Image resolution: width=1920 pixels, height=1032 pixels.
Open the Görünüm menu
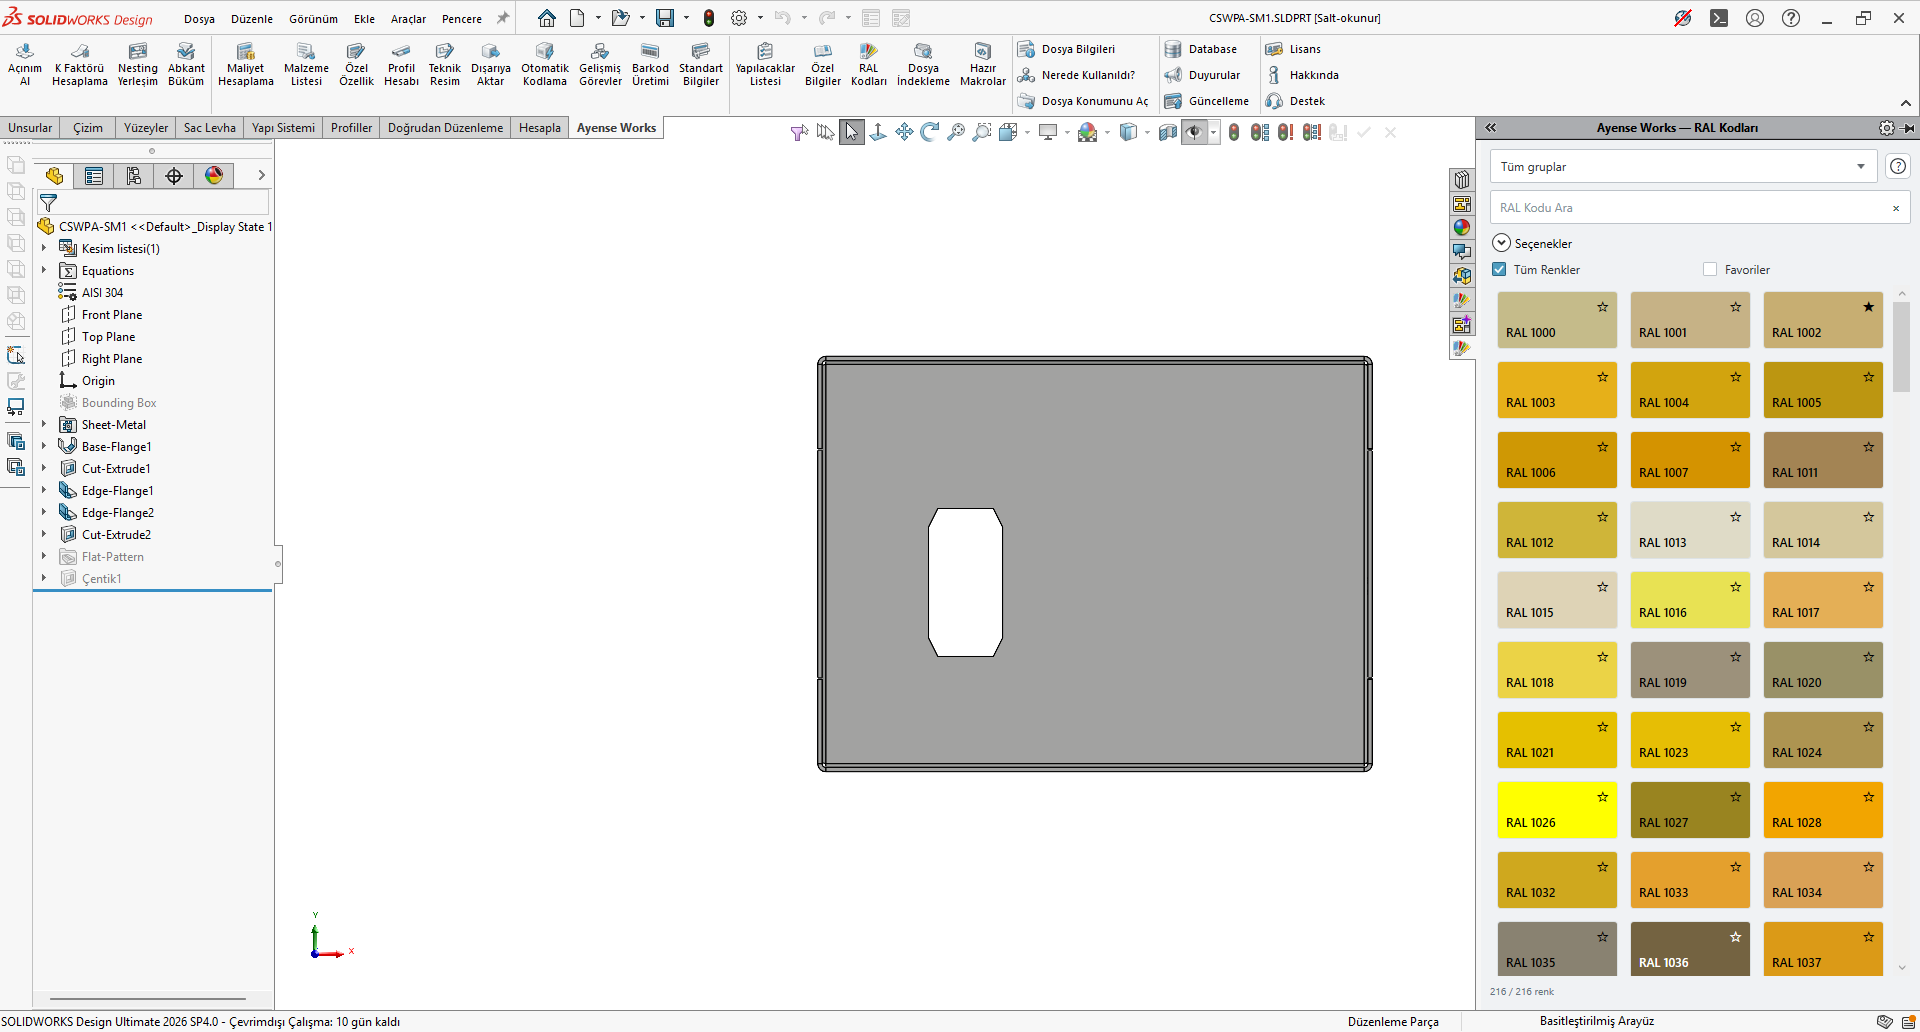point(313,19)
